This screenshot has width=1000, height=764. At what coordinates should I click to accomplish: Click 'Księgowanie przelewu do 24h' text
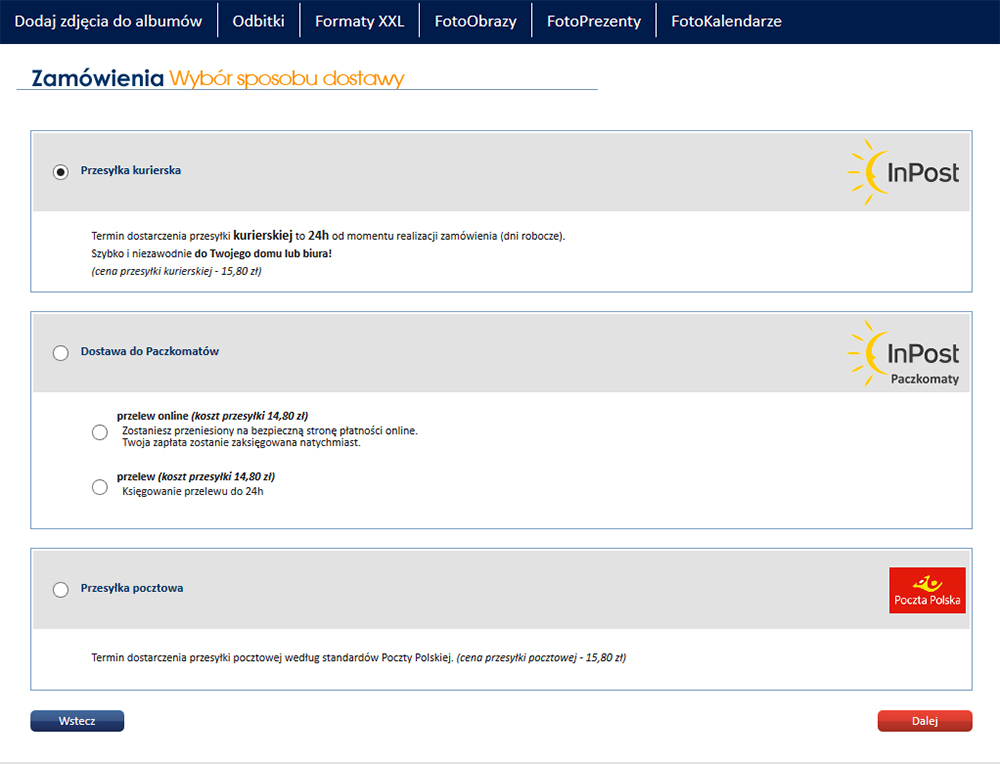tap(193, 491)
